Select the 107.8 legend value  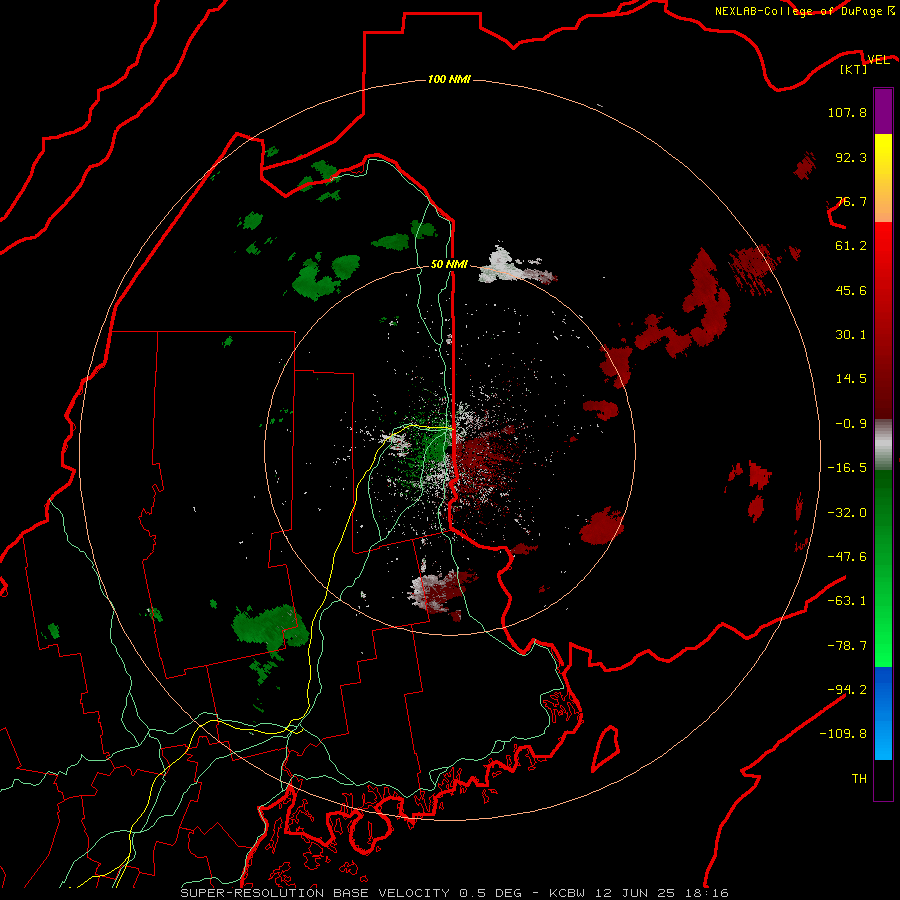(x=847, y=112)
